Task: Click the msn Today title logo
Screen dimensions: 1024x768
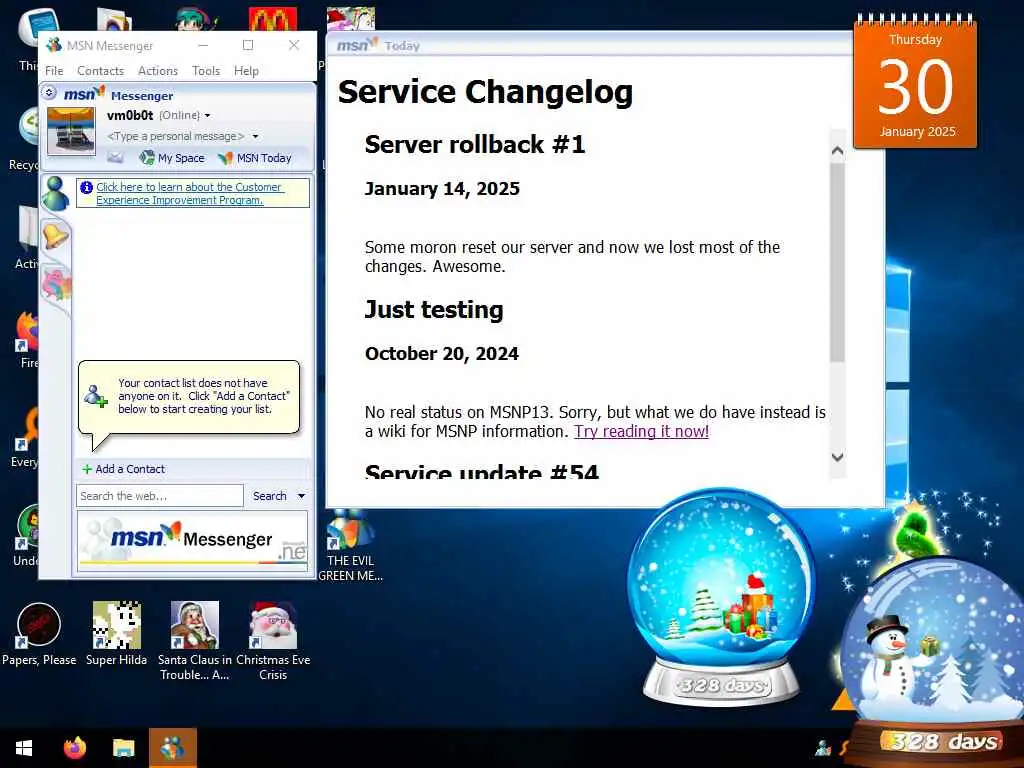Action: pos(357,45)
